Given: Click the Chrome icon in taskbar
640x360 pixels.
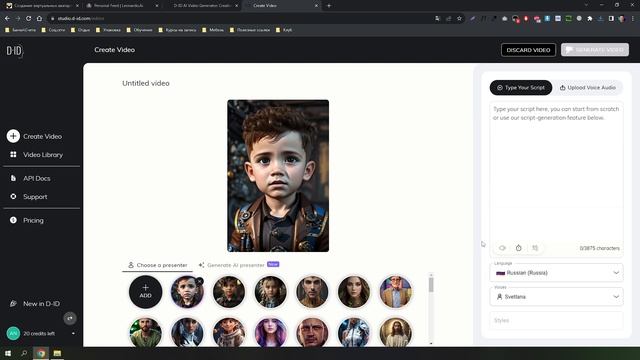Looking at the screenshot, I should pos(41,353).
